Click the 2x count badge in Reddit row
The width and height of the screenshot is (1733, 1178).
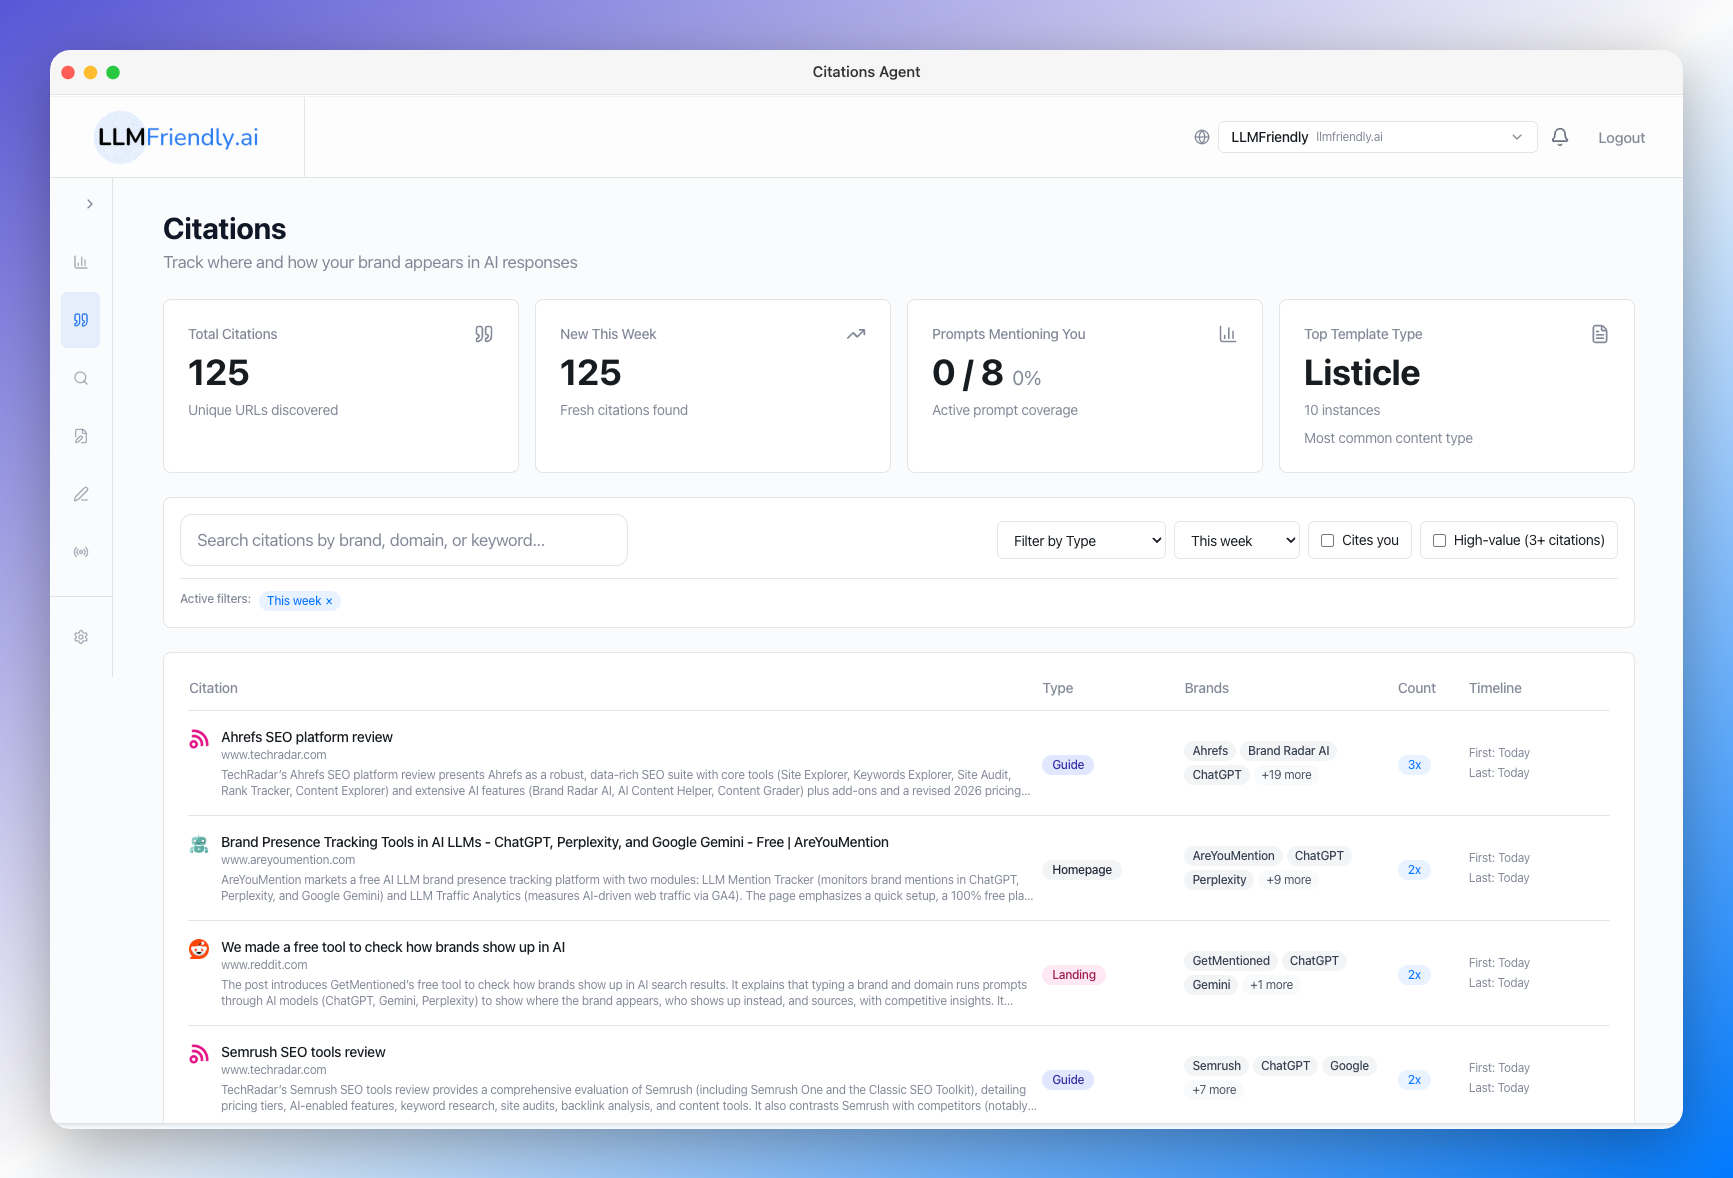click(x=1415, y=975)
